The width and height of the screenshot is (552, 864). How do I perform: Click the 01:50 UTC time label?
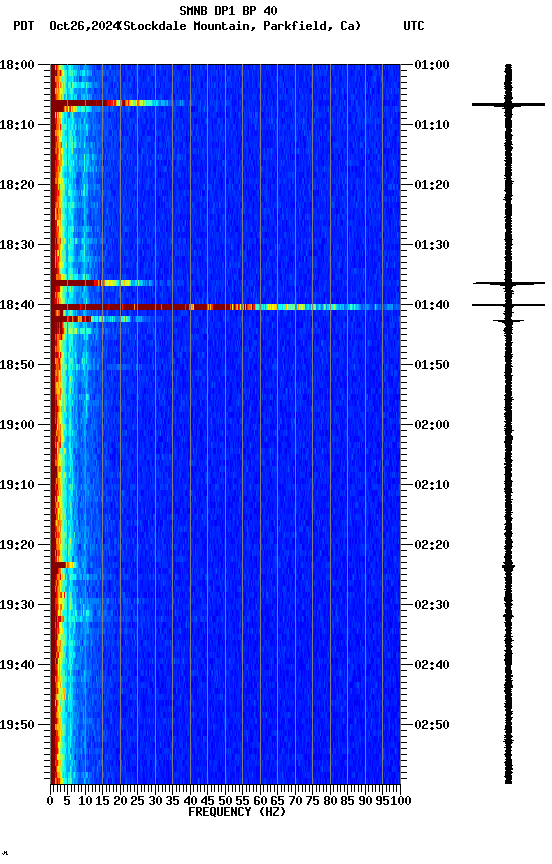[x=432, y=365]
